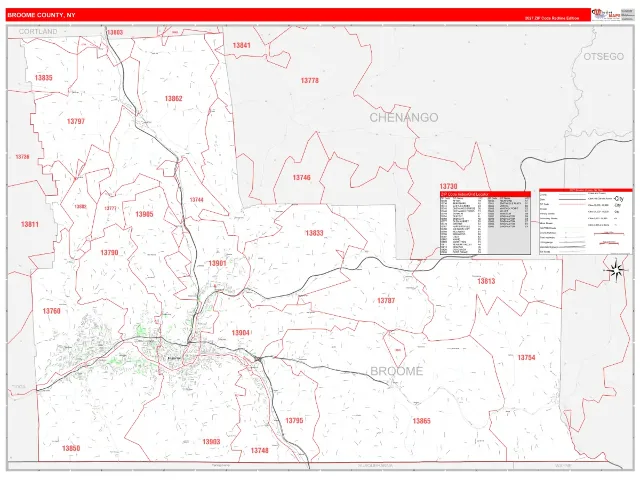Click ZIP code label 13746
The width and height of the screenshot is (640, 480).
point(302,178)
